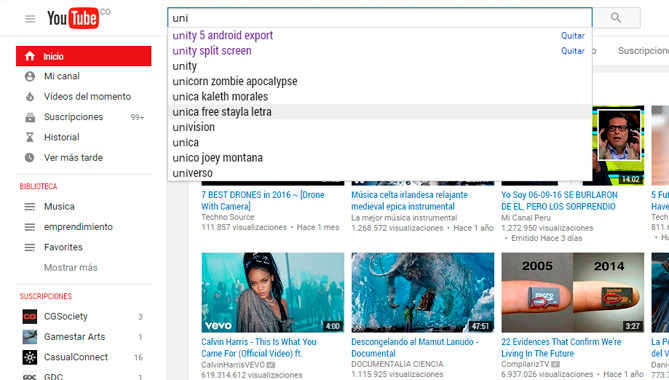Click the Vídeos del momento flame icon
669x380 pixels.
tap(29, 97)
